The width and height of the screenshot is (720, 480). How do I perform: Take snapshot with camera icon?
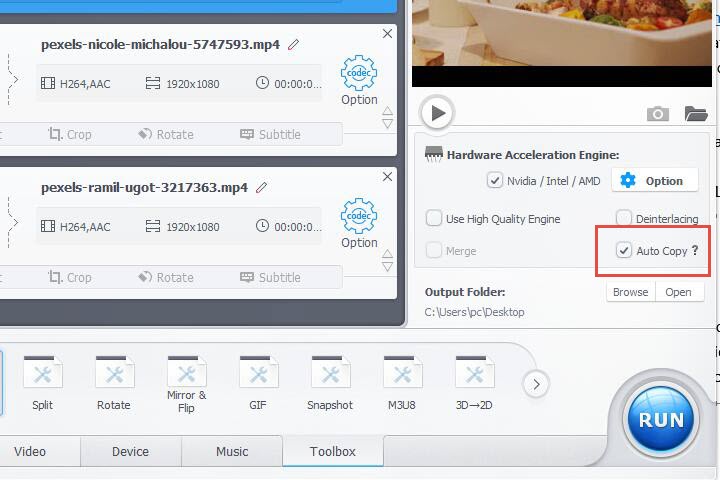pyautogui.click(x=658, y=113)
